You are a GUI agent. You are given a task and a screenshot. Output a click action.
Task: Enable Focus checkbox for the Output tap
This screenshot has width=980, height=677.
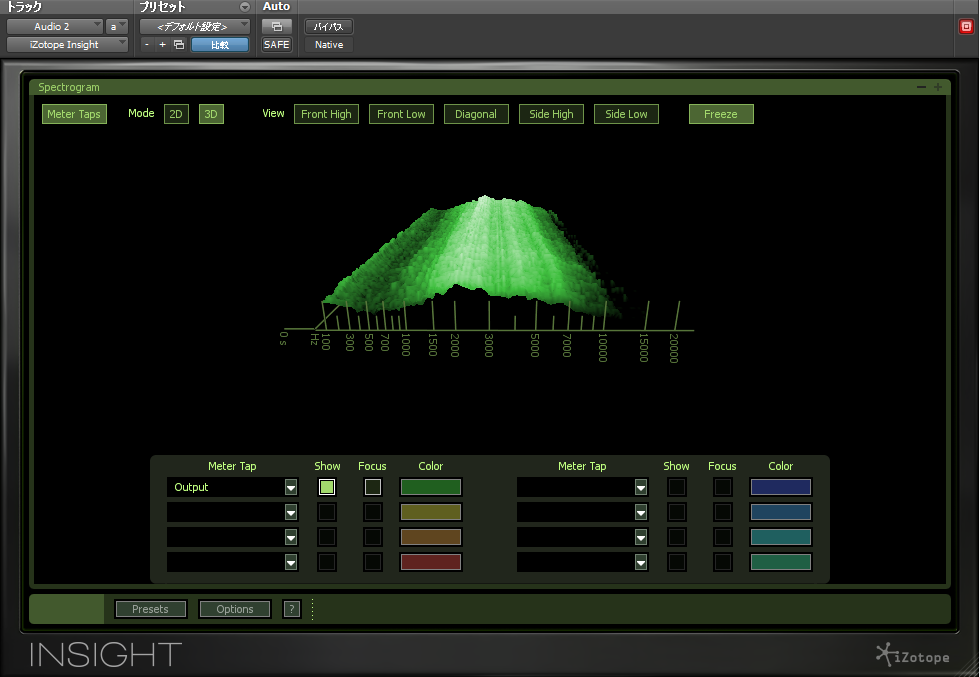pyautogui.click(x=372, y=487)
